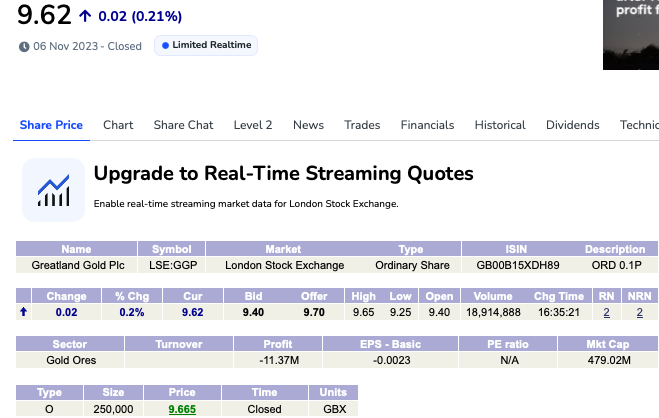
Task: Click the Greatland Gold Plc name cell
Action: tap(78, 266)
